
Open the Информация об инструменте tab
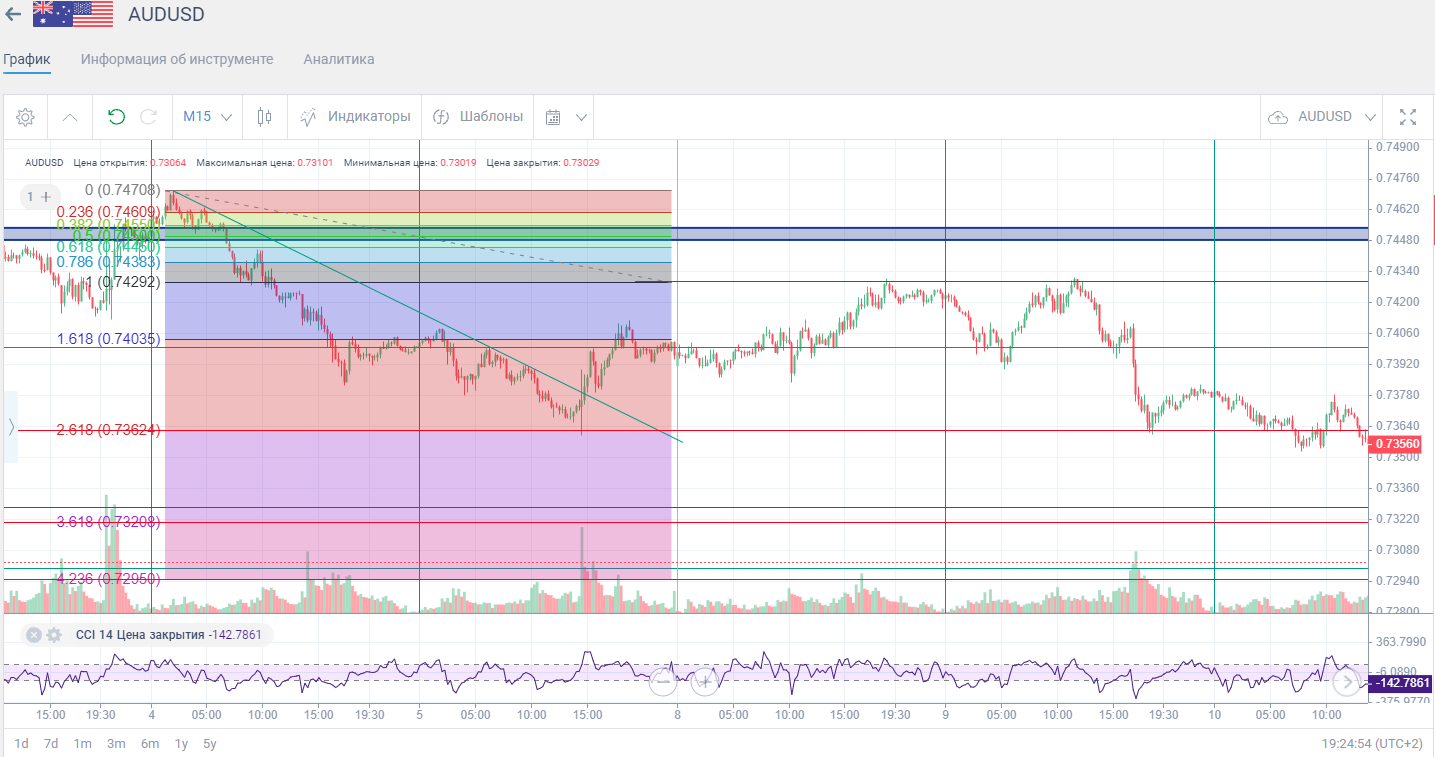(177, 60)
